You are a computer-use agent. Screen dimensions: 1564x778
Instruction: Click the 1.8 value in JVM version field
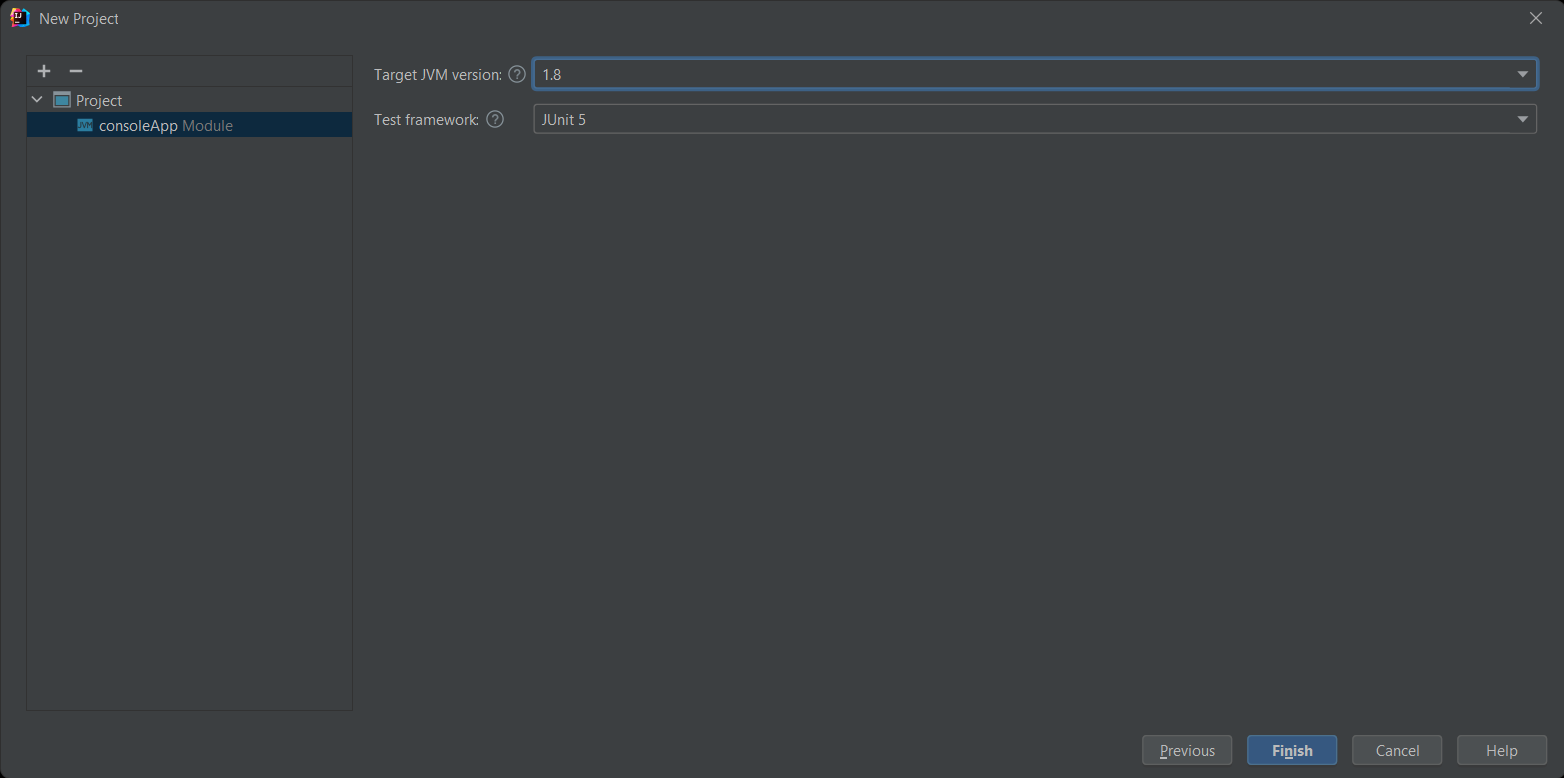[552, 74]
